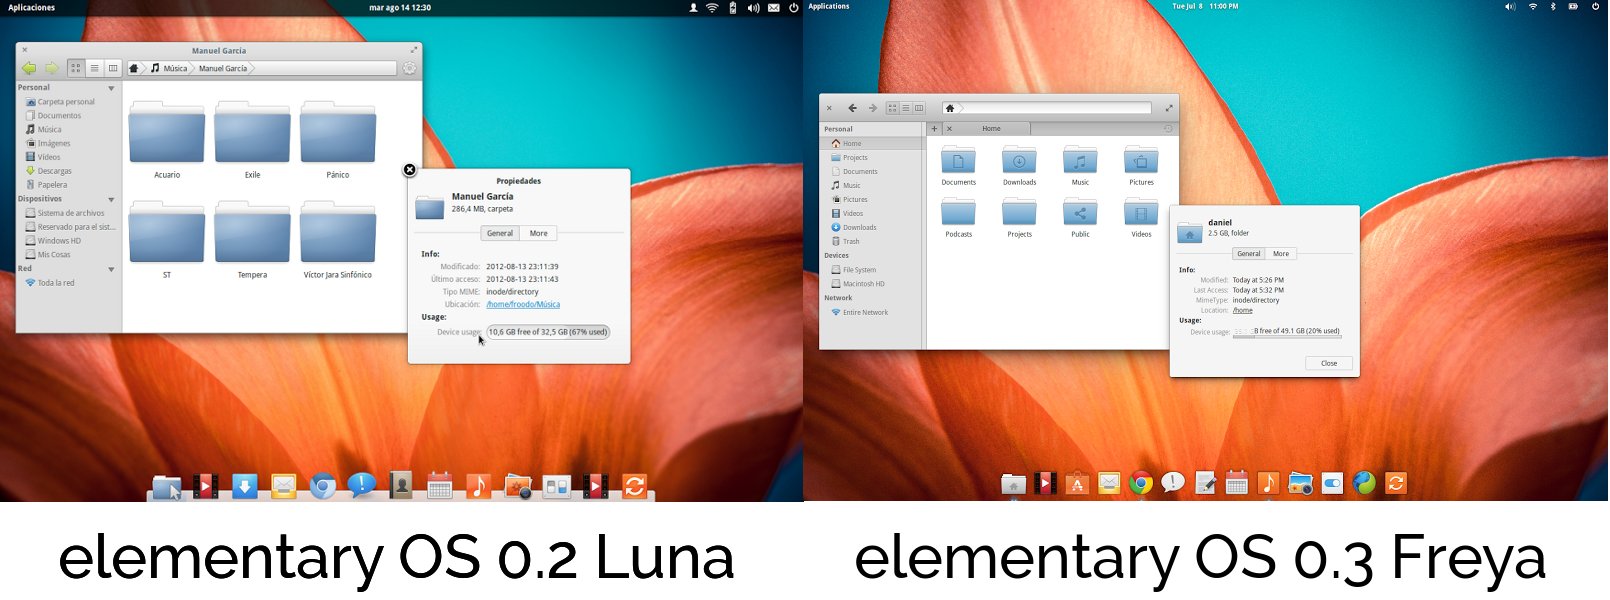Collapse the Red section in Luna sidebar
The height and width of the screenshot is (600, 1610).
click(x=111, y=269)
